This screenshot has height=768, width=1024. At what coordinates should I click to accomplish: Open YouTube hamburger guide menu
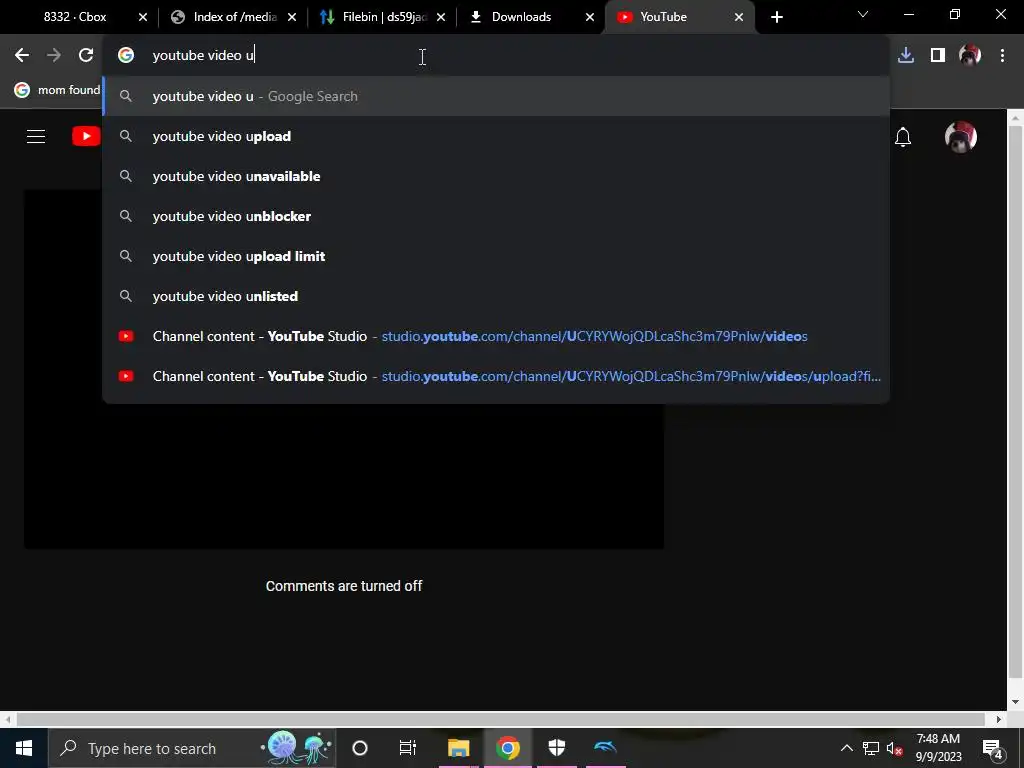click(x=36, y=136)
